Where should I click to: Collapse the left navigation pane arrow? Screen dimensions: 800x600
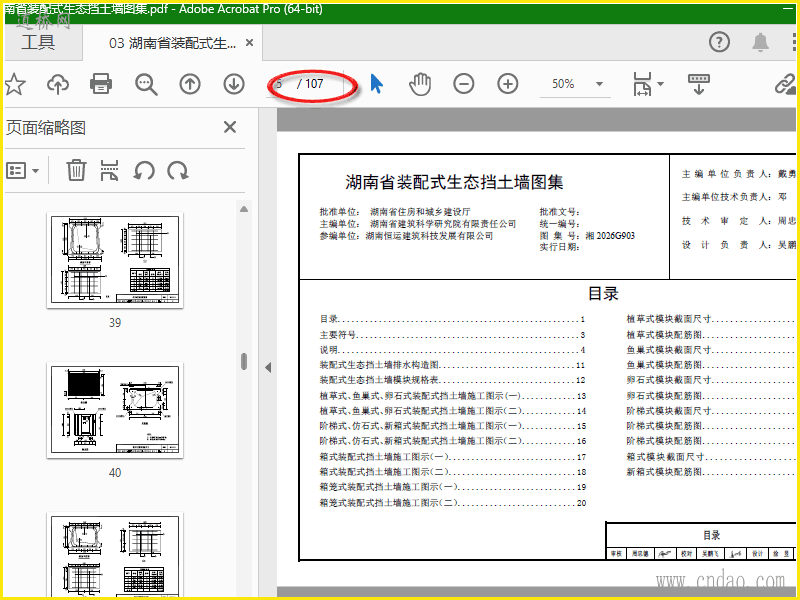coord(268,367)
